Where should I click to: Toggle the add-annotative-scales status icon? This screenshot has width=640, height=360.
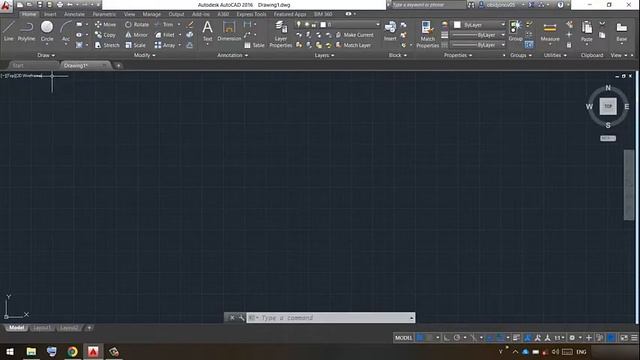click(x=538, y=338)
